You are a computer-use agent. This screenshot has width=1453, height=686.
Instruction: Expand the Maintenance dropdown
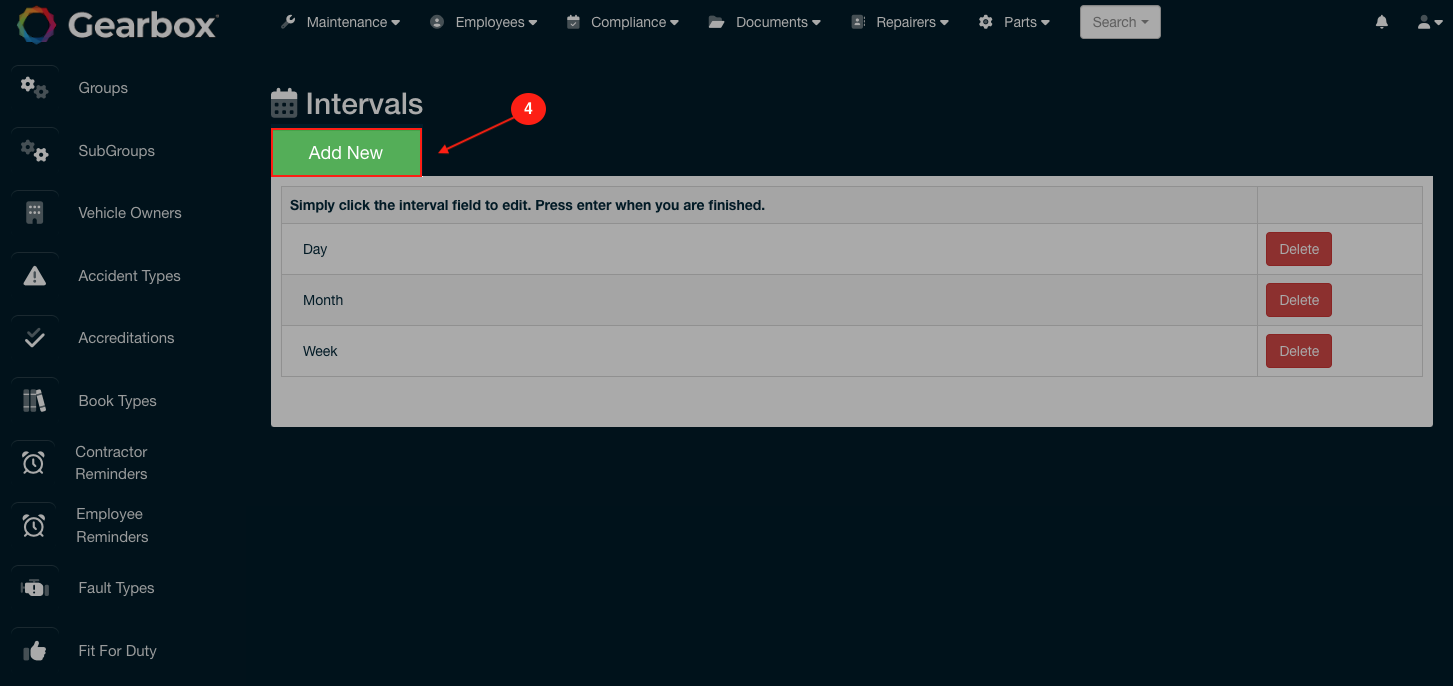pos(340,21)
